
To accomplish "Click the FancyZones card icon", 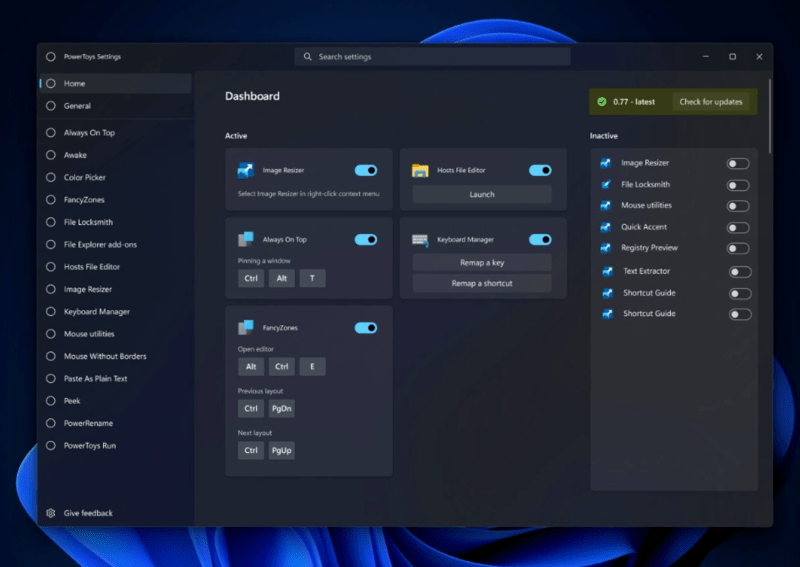I will 245,328.
